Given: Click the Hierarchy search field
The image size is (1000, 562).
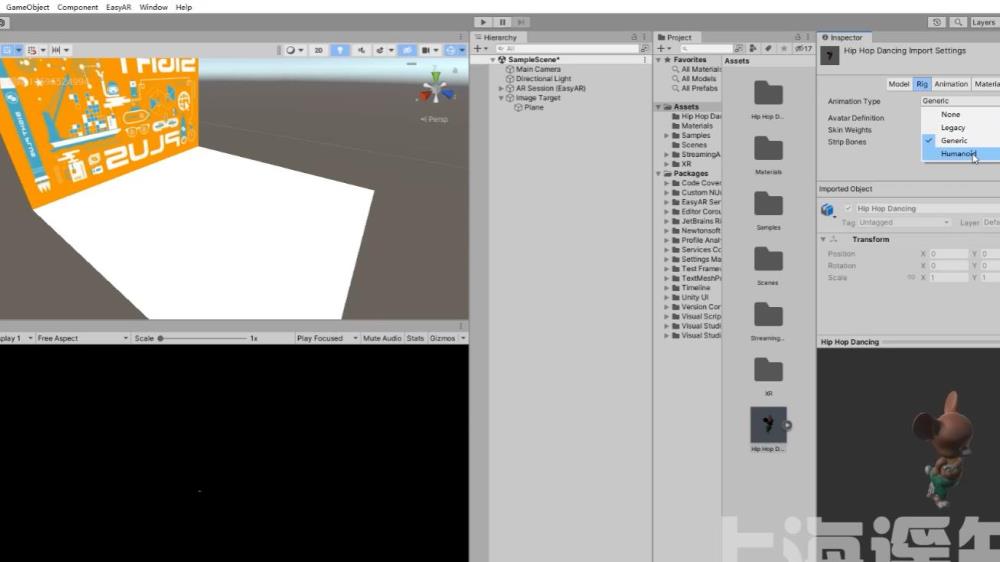Looking at the screenshot, I should (567, 48).
